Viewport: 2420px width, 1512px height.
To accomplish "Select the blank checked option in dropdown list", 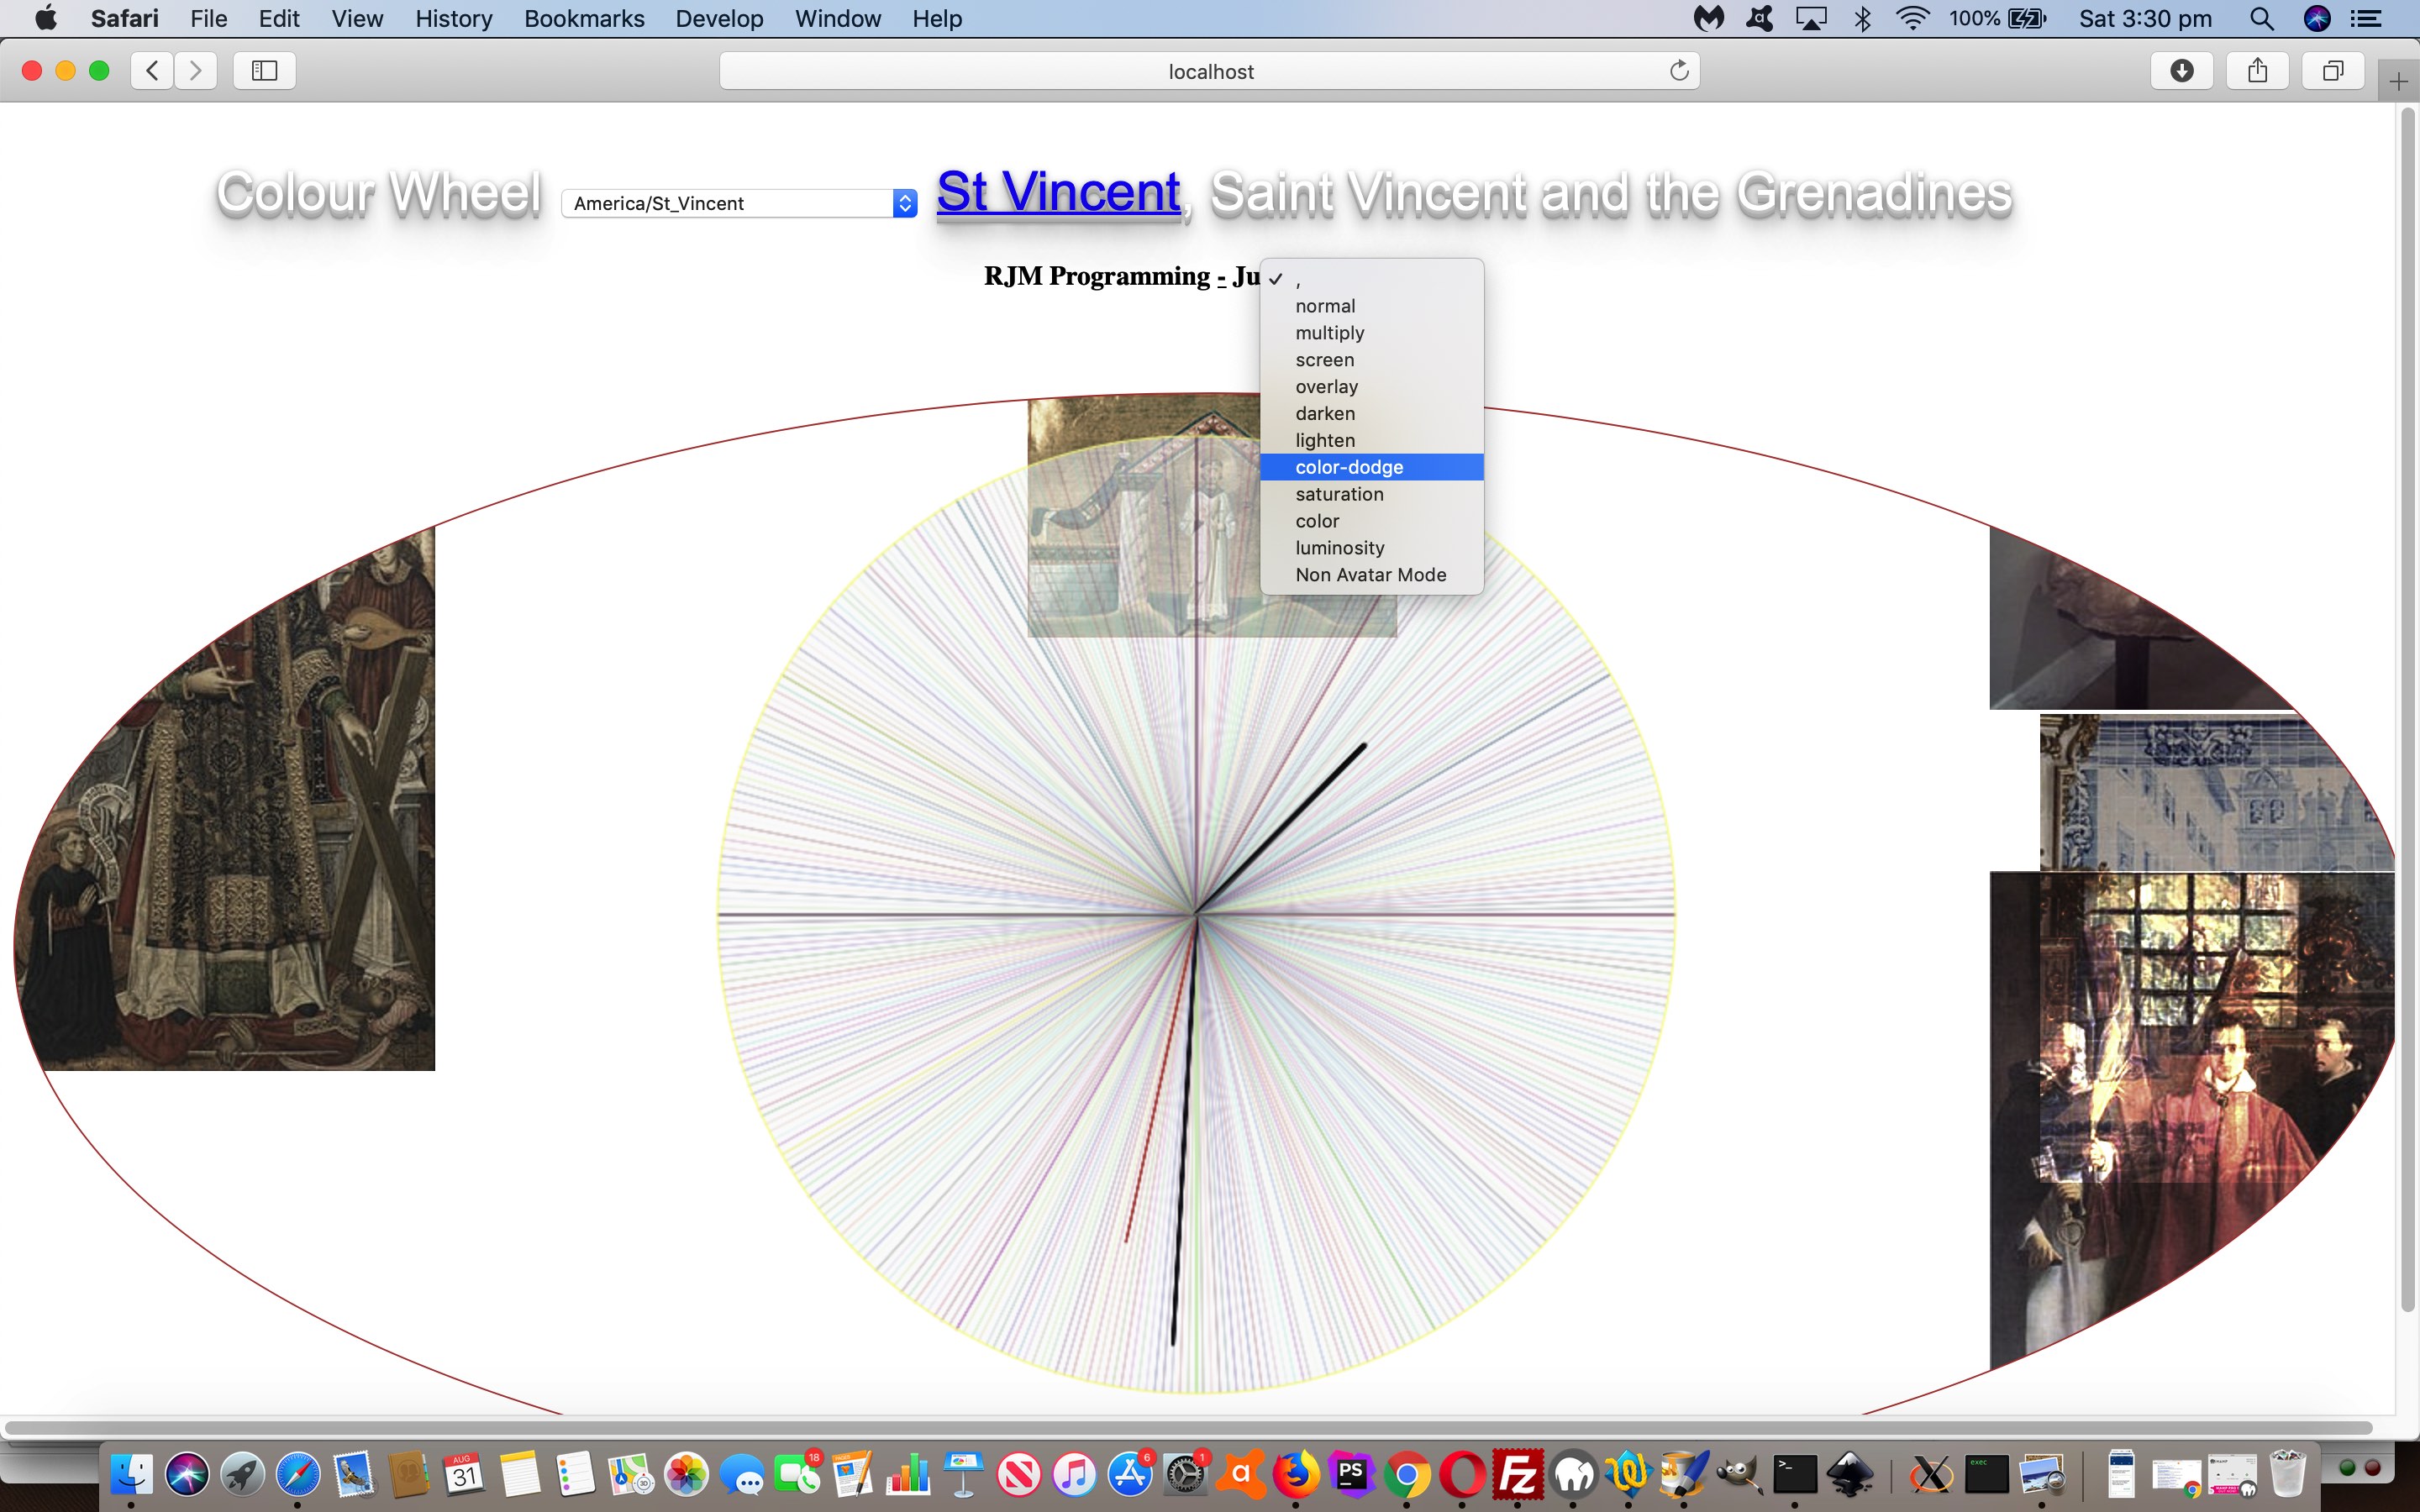I will [1371, 279].
